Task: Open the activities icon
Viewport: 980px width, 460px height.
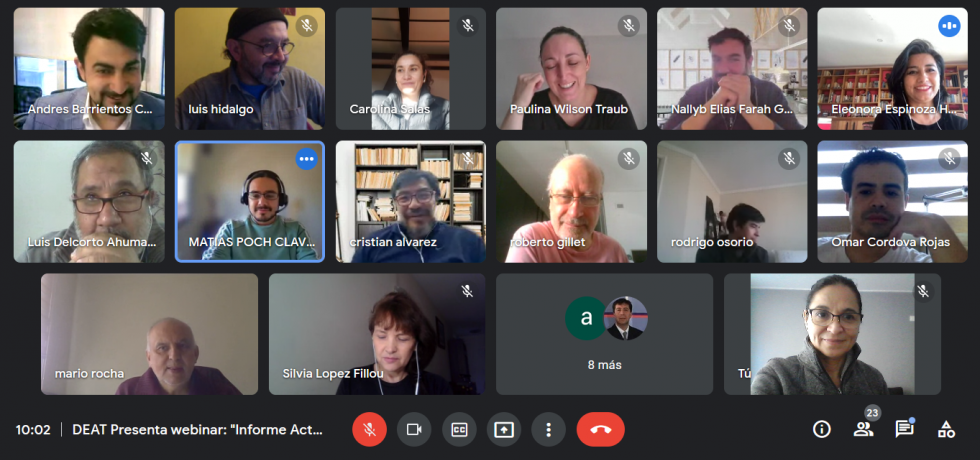Action: [x=946, y=429]
